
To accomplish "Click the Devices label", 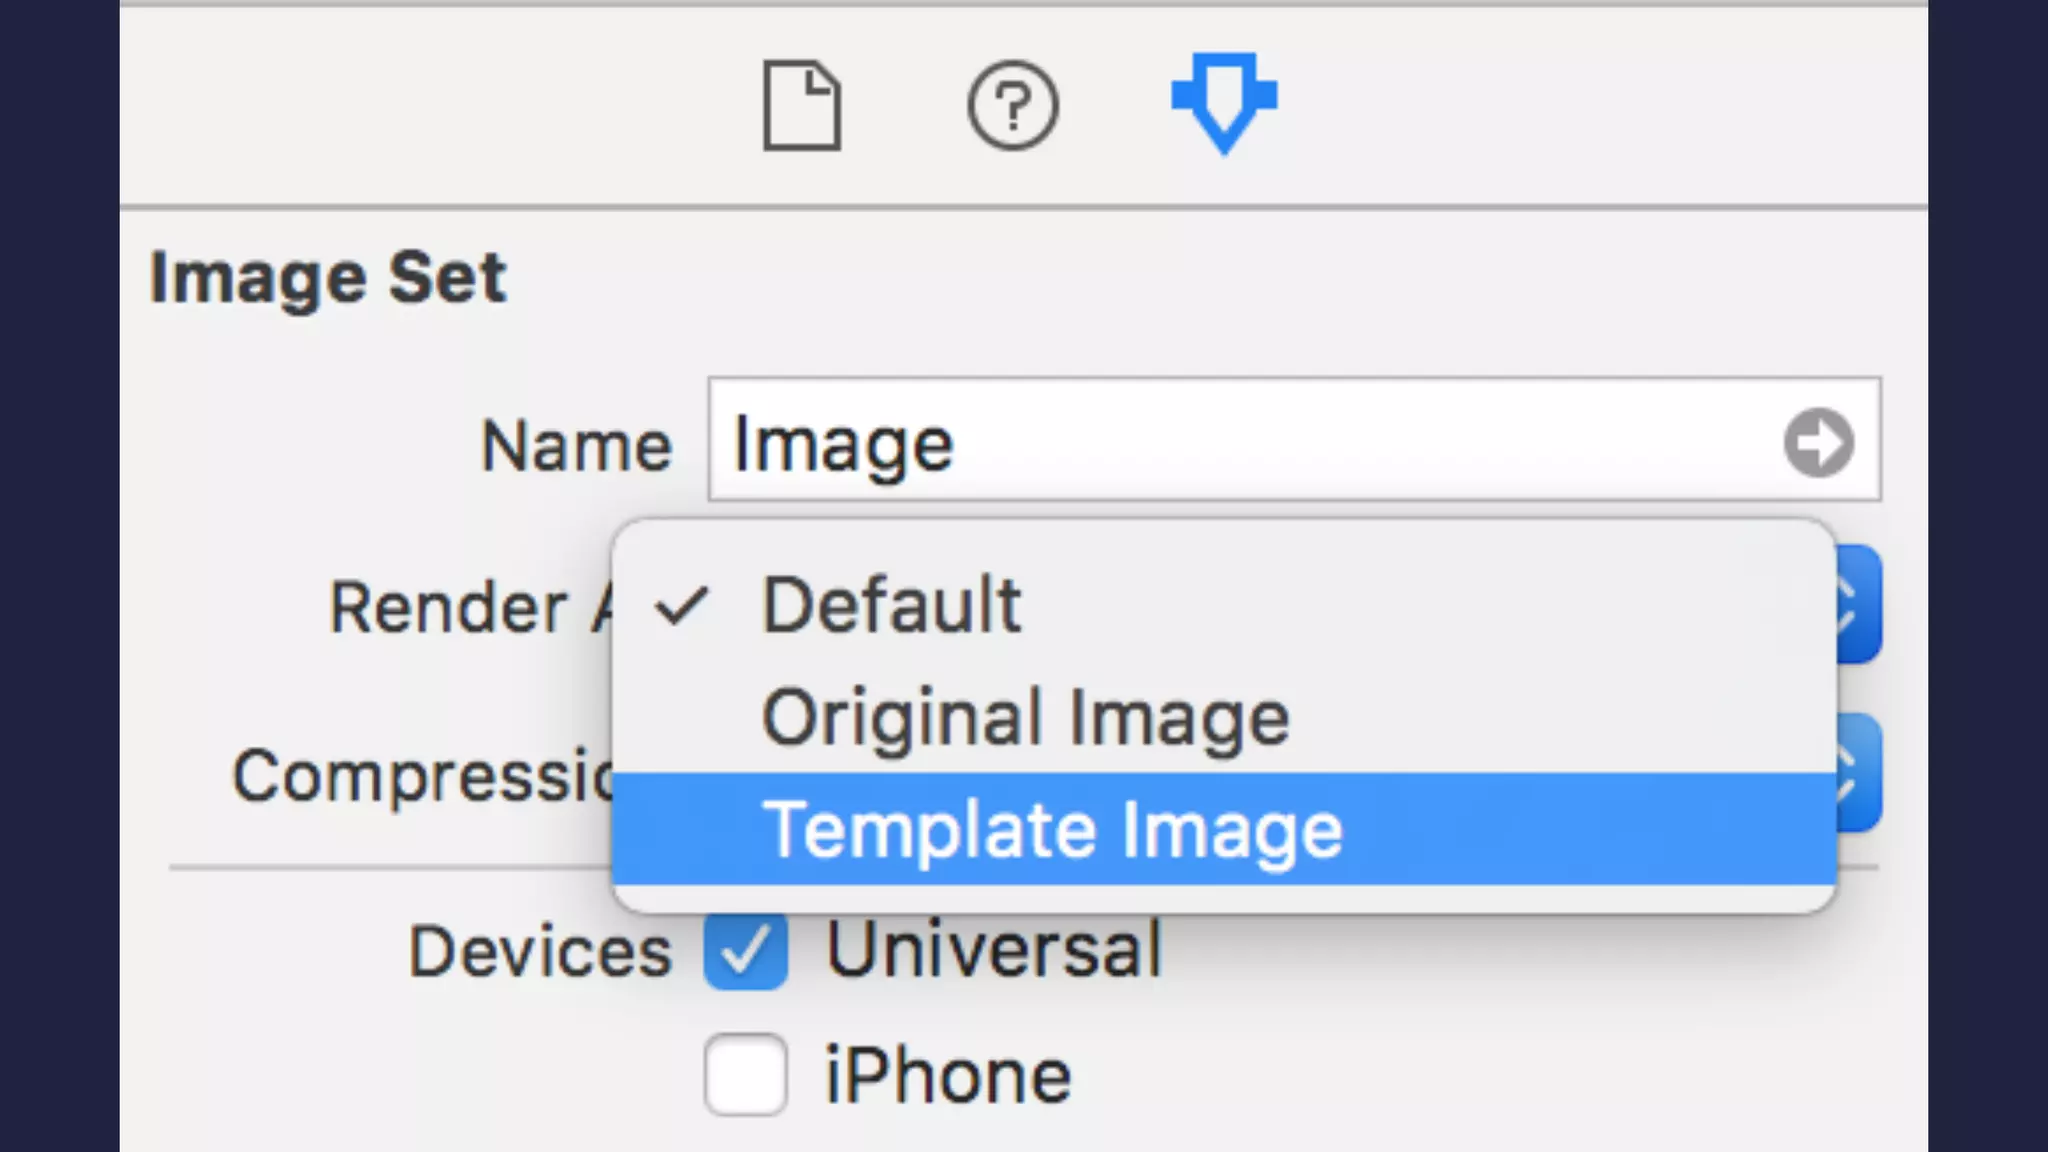I will click(540, 951).
